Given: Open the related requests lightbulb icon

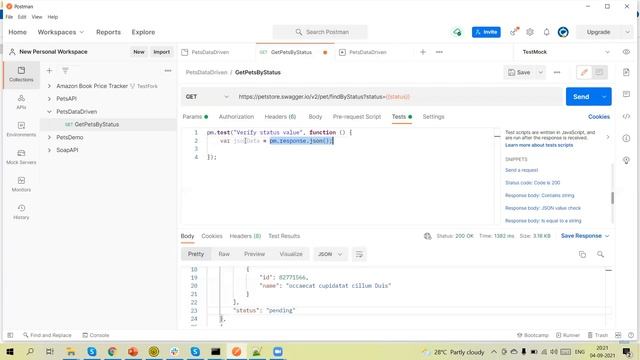Looking at the screenshot, I should [626, 160].
